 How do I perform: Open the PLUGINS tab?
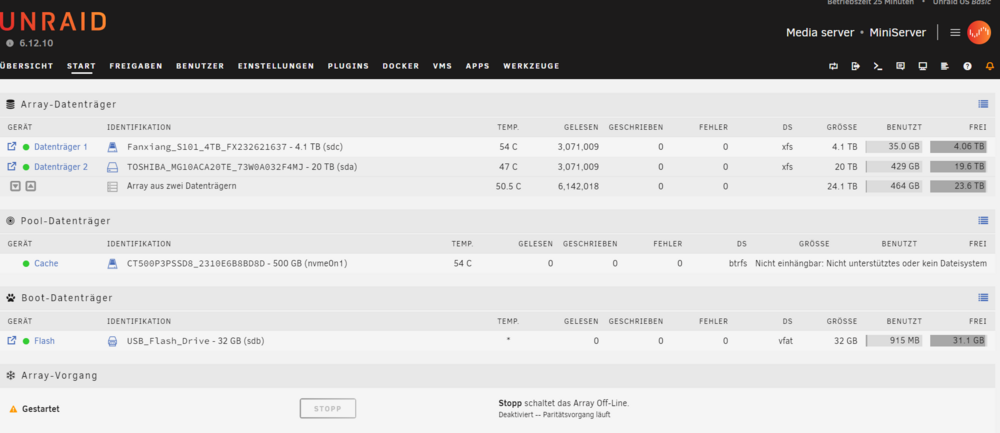[x=348, y=66]
